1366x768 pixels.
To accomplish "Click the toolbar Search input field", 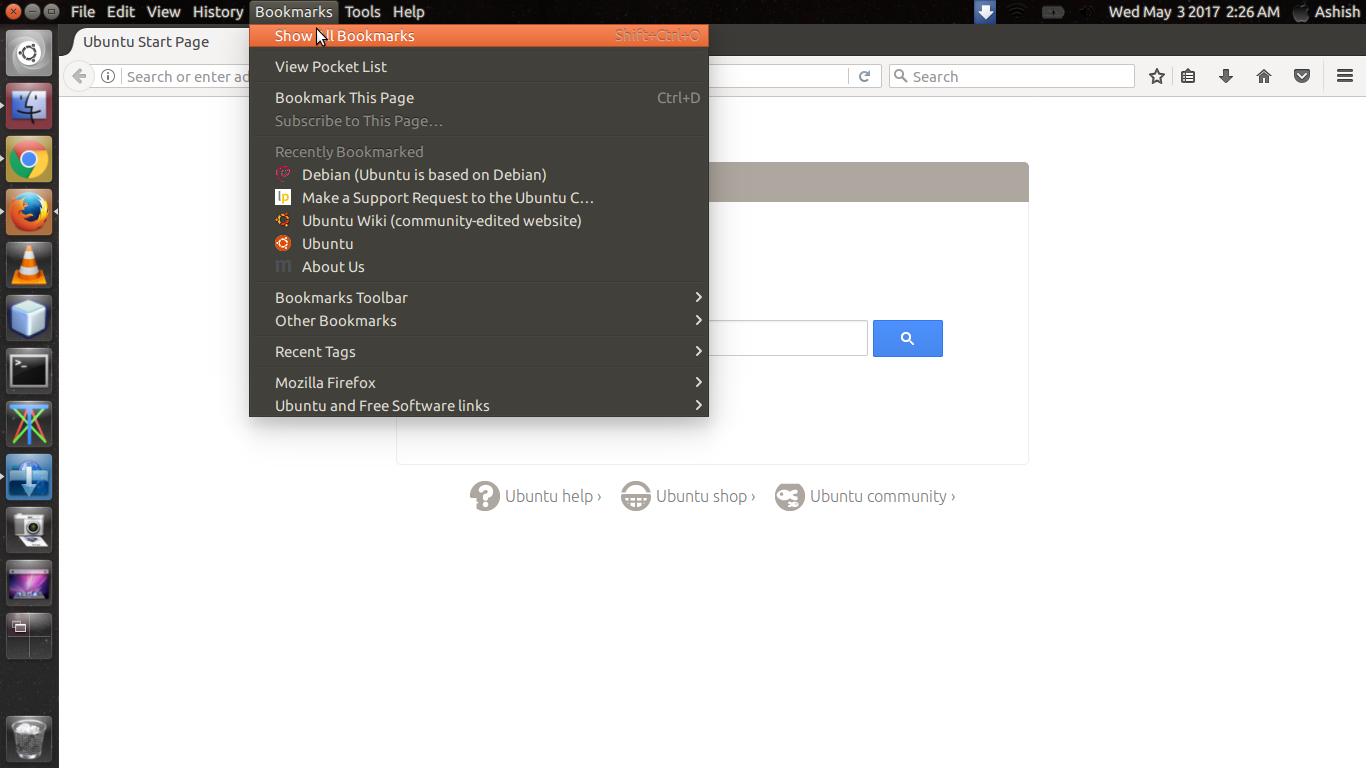I will (x=1012, y=76).
